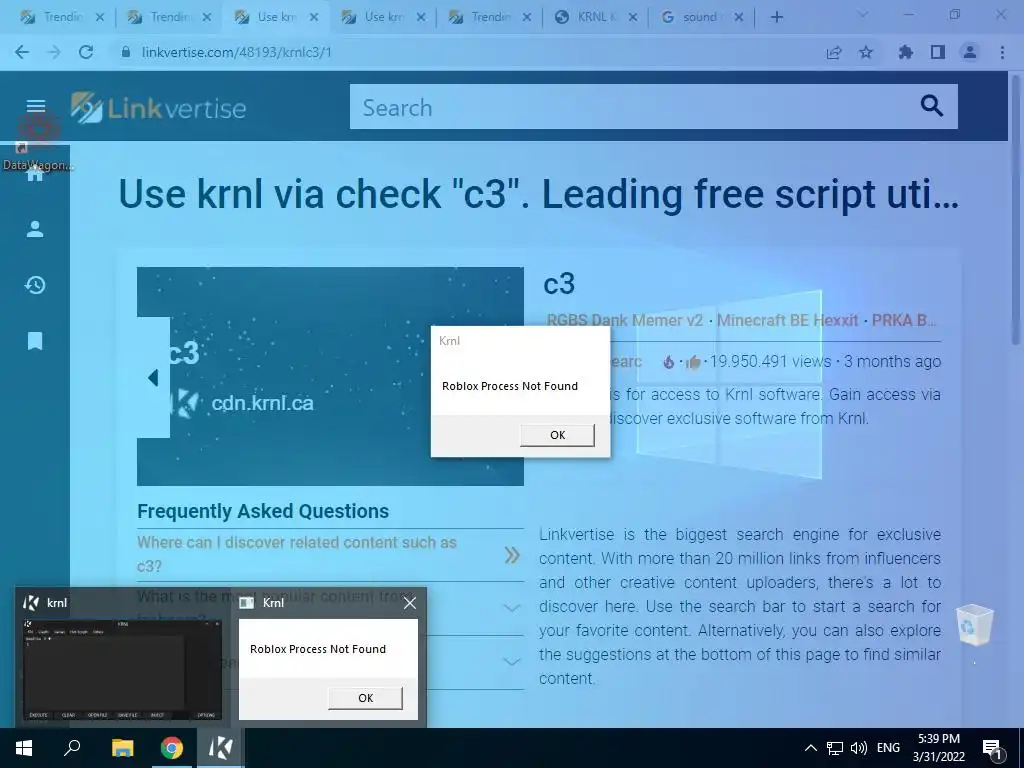Screen dimensions: 1024x768
Task: Click the Linkvertise logo
Action: point(158,108)
